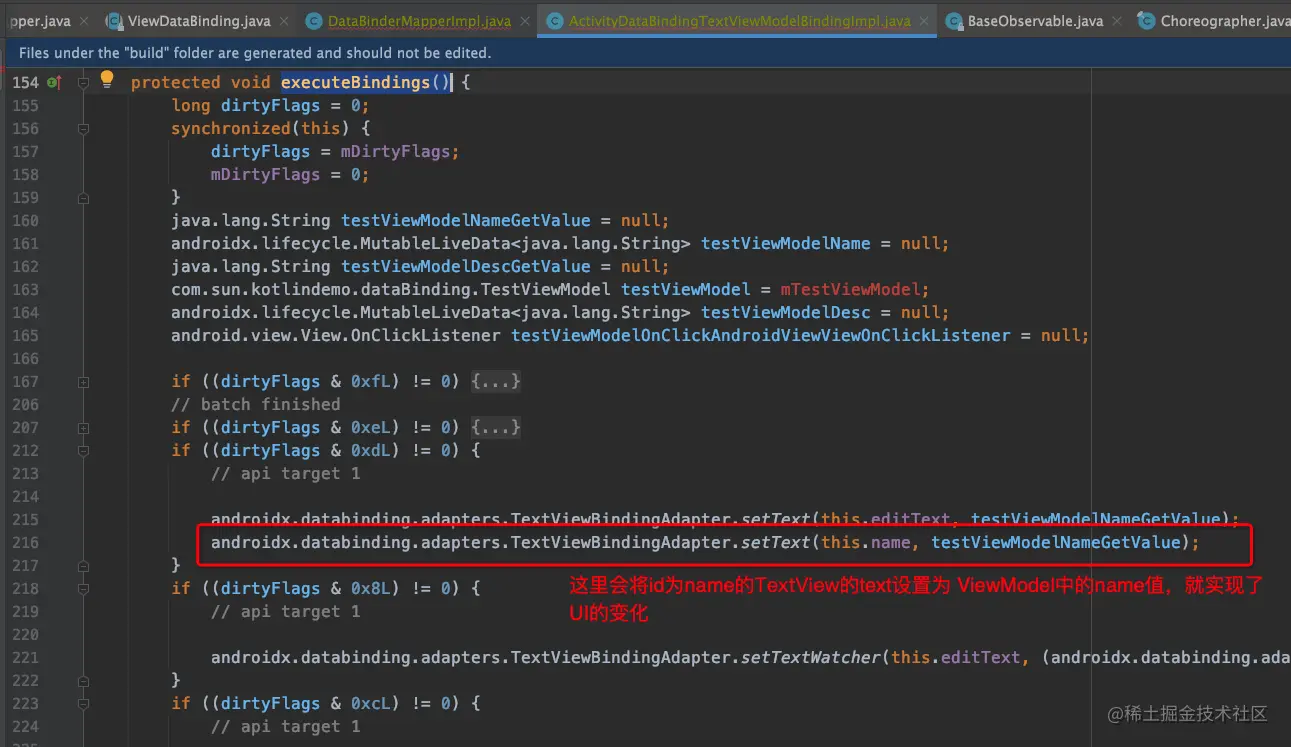Collapse the 0x8L if block on line 218

pyautogui.click(x=83, y=588)
